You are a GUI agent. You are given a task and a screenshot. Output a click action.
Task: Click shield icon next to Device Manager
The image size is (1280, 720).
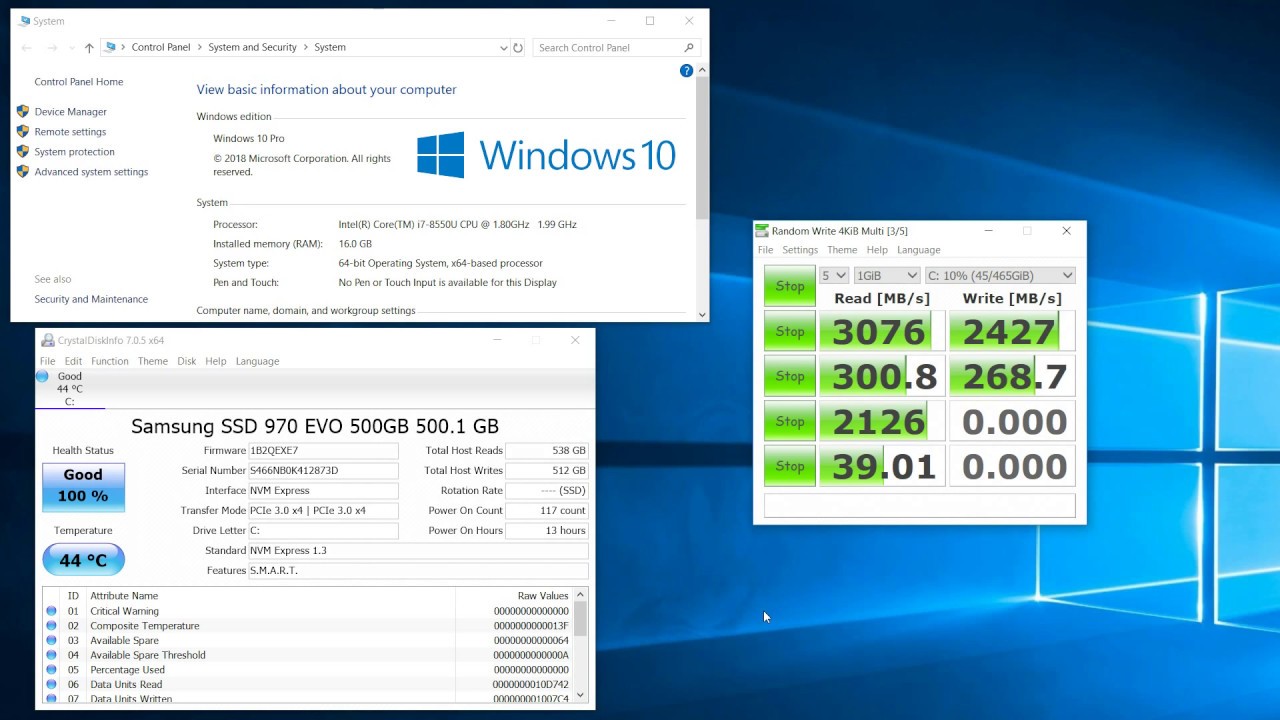coord(23,111)
